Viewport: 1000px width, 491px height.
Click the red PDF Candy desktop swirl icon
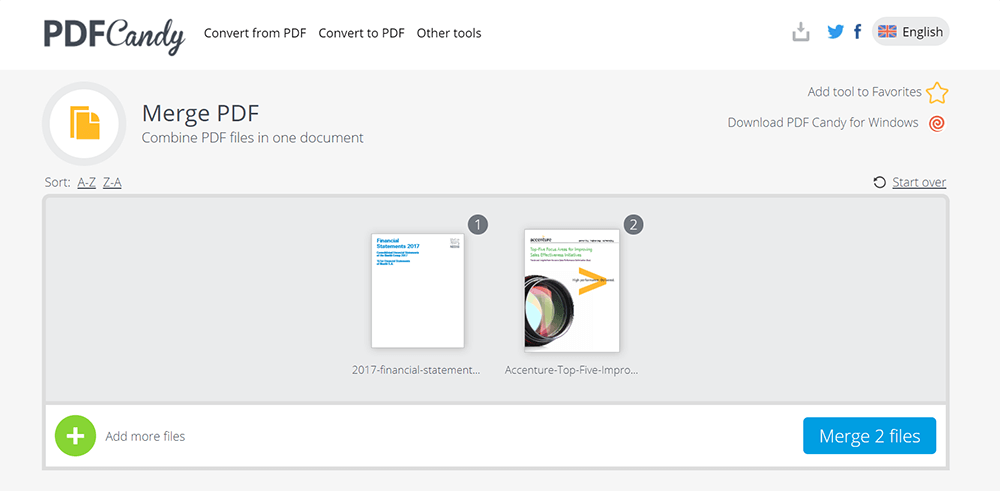(937, 124)
